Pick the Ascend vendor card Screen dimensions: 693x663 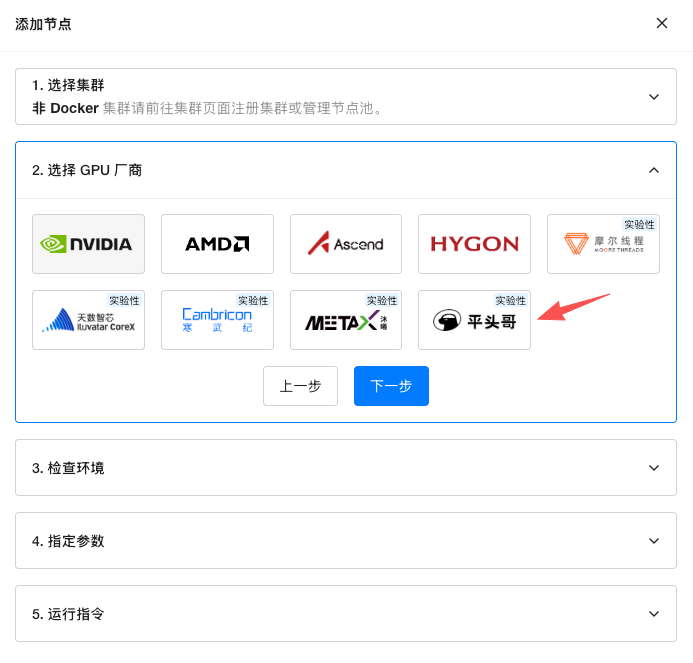click(346, 244)
